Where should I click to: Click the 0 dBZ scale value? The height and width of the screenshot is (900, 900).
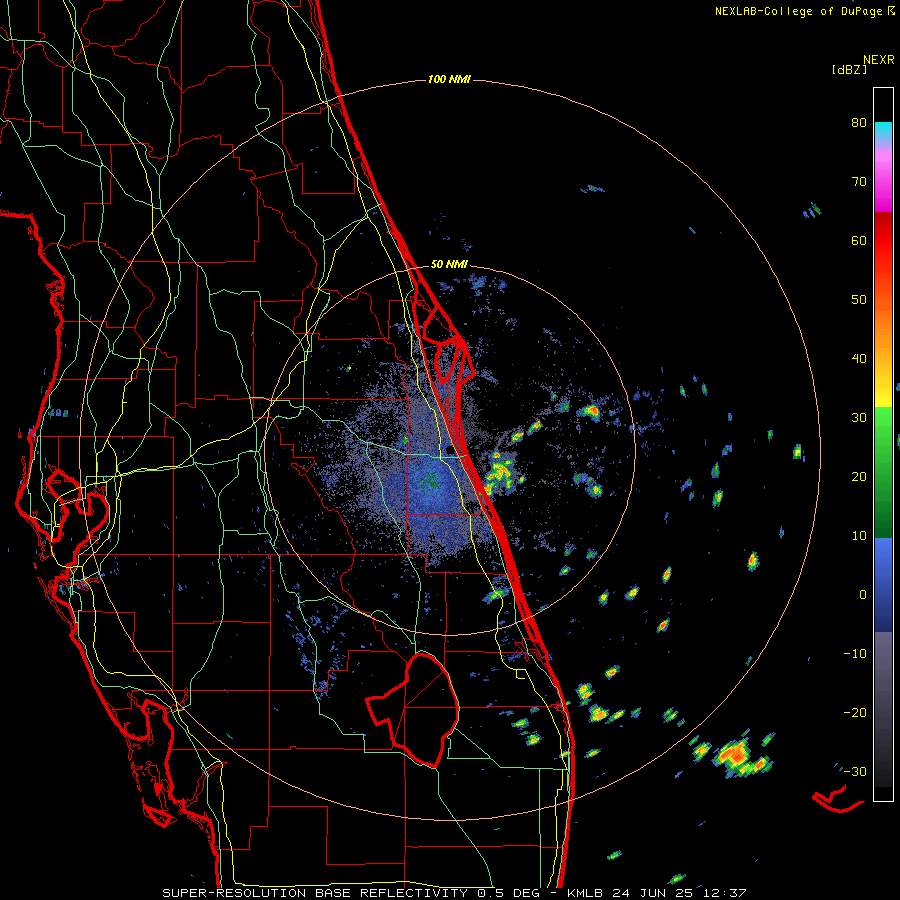point(863,595)
